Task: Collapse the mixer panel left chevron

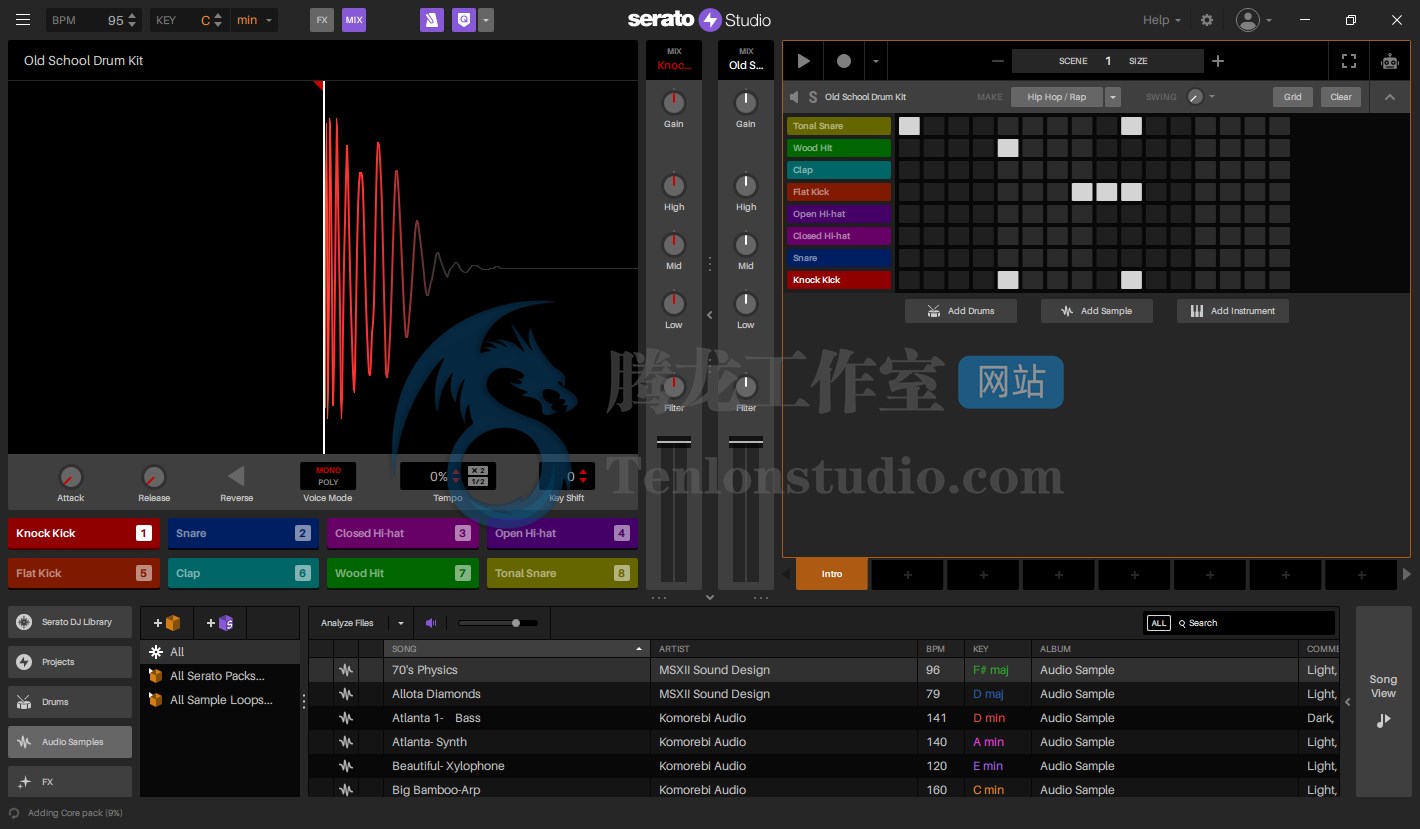Action: pyautogui.click(x=710, y=315)
